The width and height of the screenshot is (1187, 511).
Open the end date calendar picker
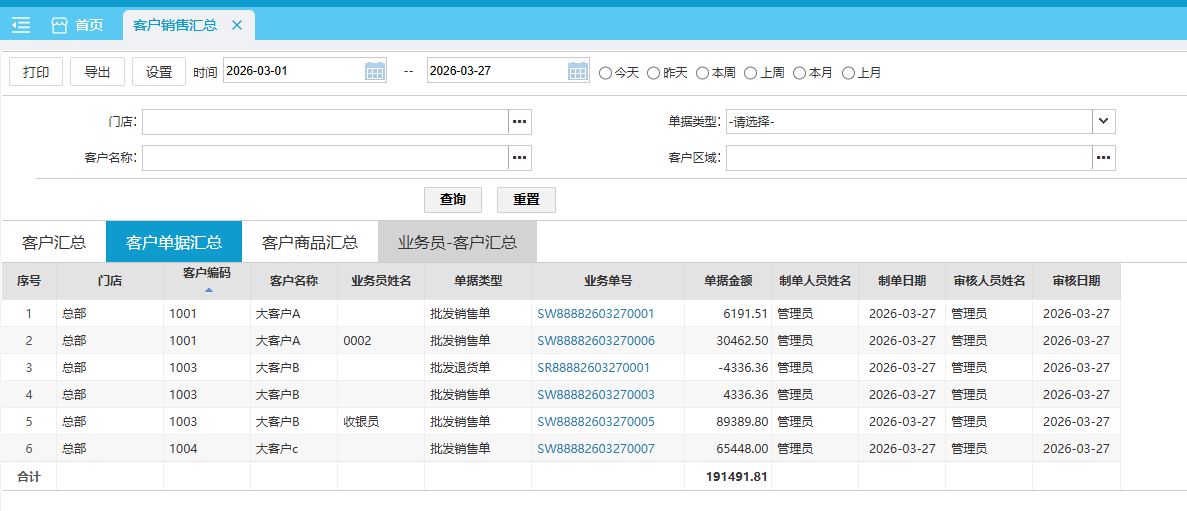pos(578,71)
